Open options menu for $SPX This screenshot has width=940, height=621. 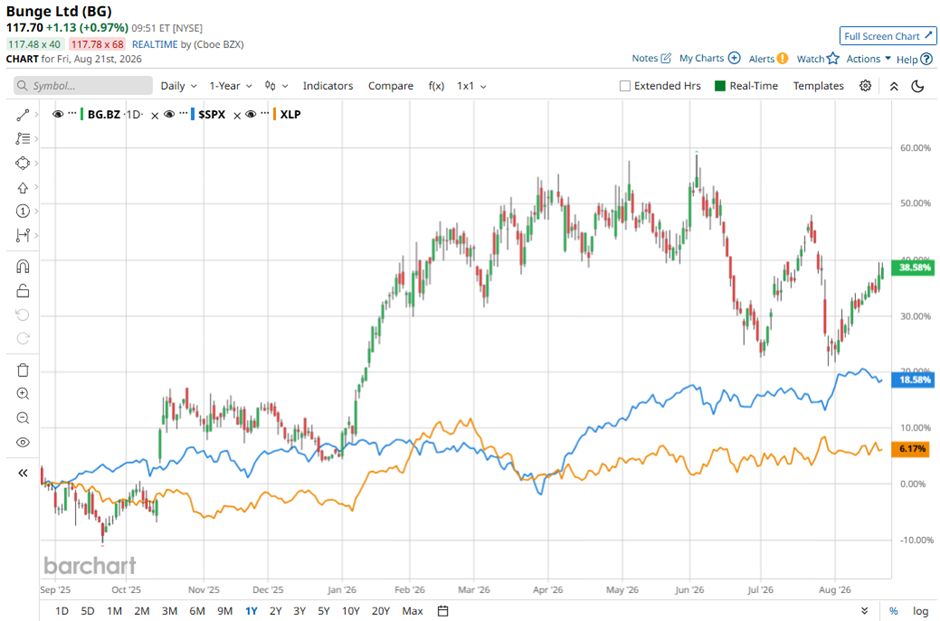coord(183,113)
